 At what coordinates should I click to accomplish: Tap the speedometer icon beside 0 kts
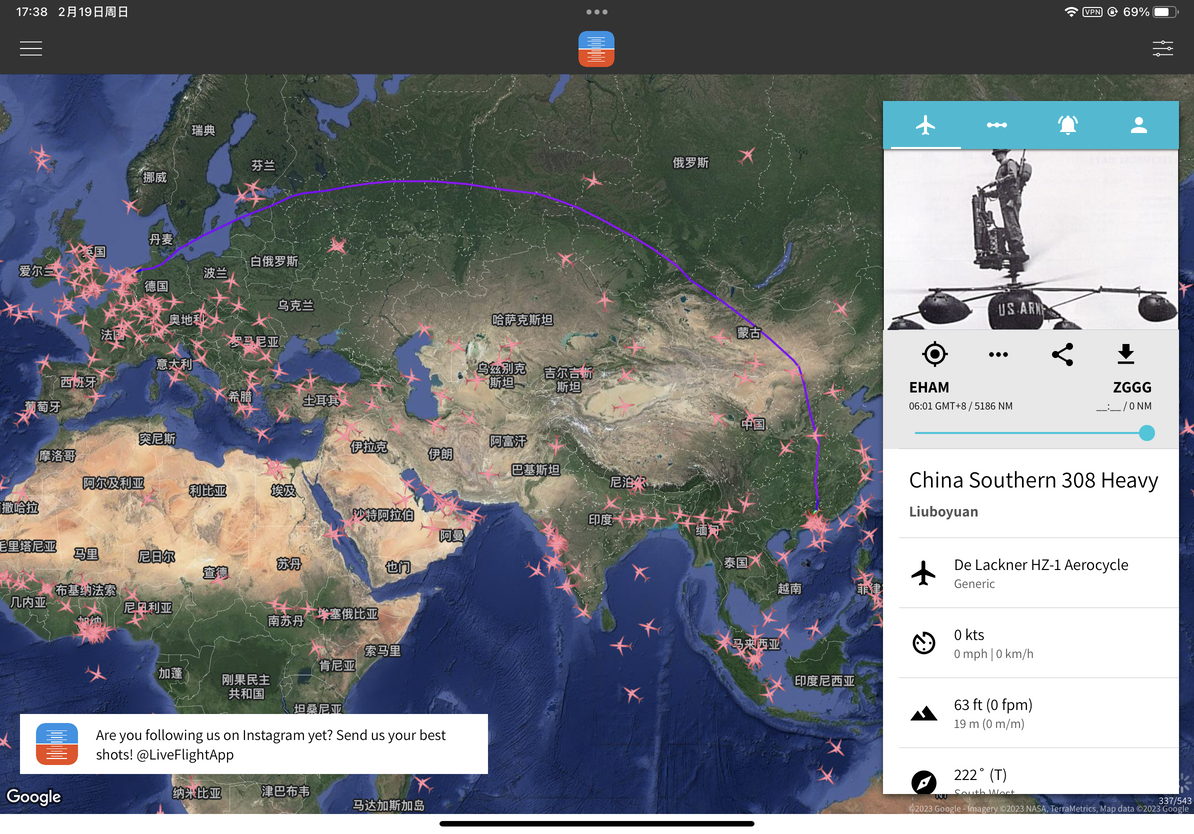(924, 643)
